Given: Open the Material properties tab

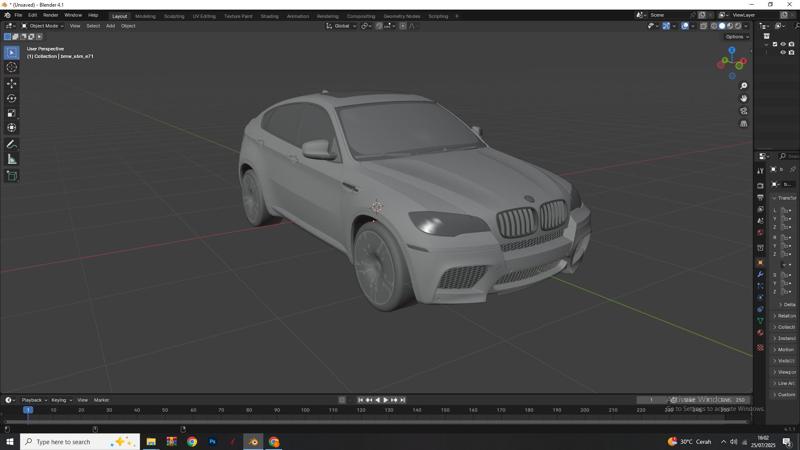Looking at the screenshot, I should [760, 333].
